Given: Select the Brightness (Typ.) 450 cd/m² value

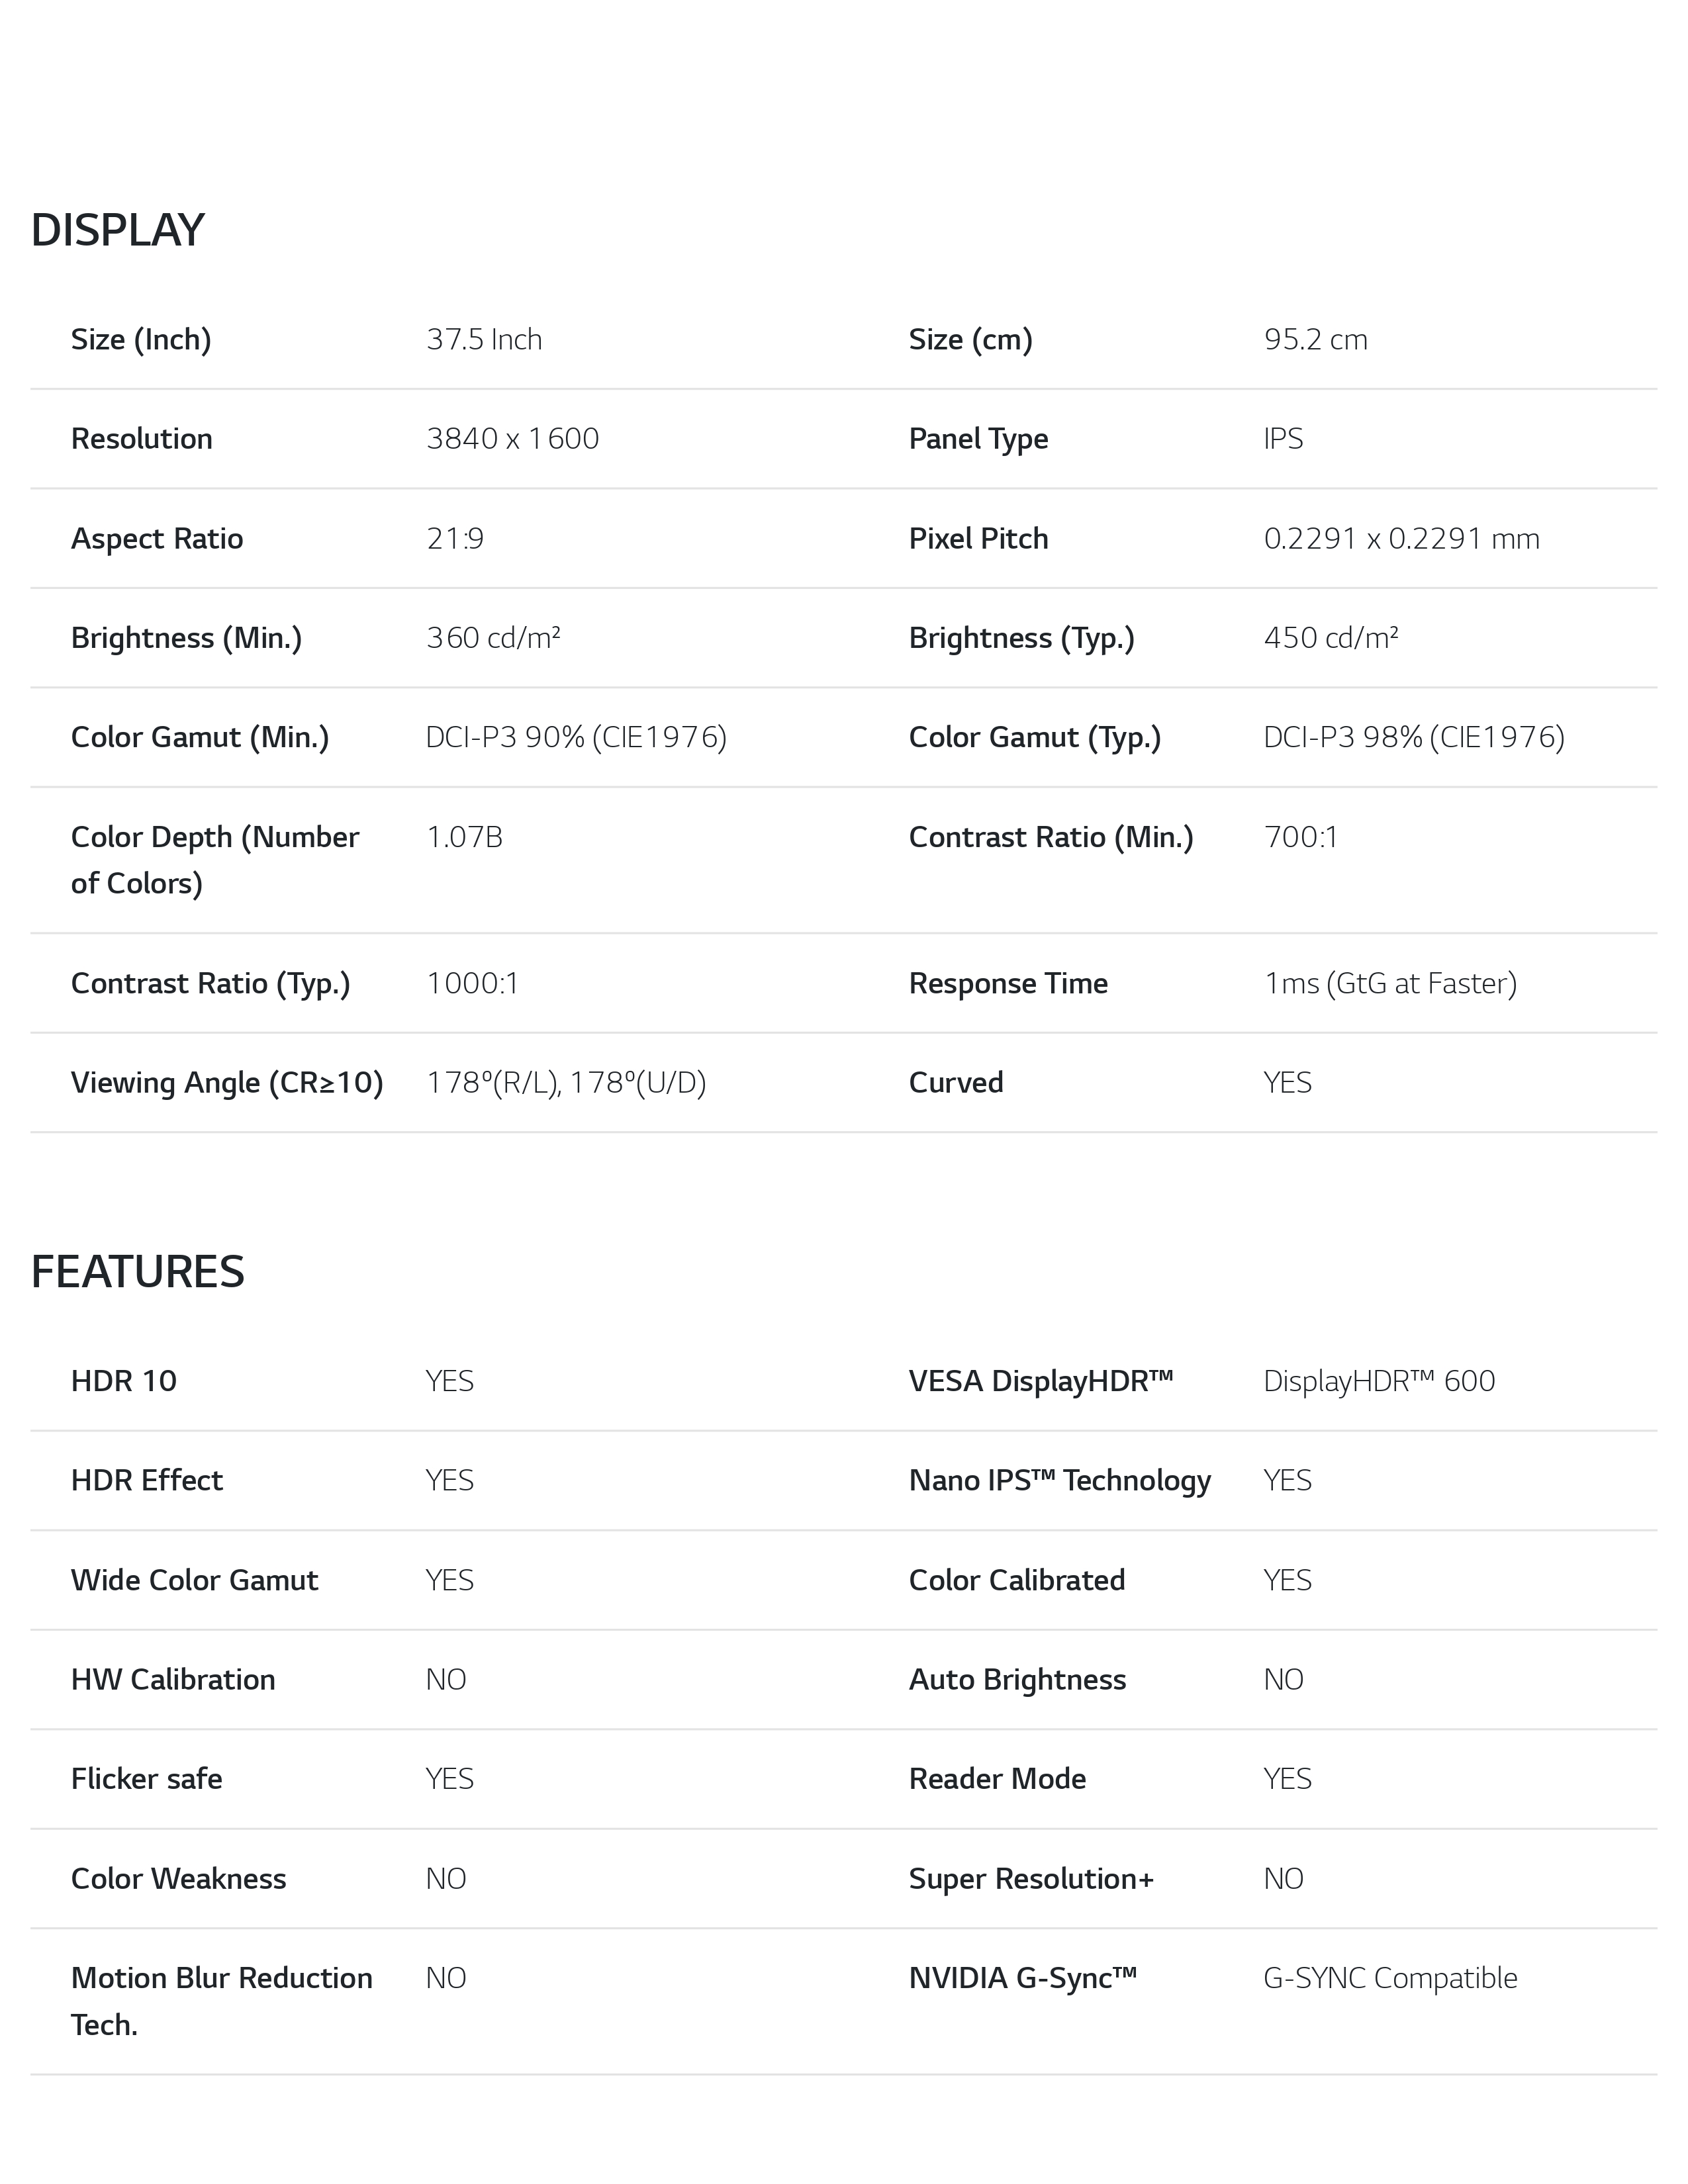Looking at the screenshot, I should [1331, 637].
